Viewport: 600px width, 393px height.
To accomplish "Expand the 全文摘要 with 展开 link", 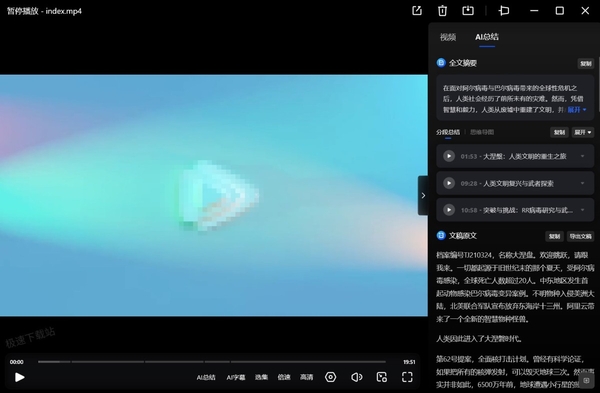I will point(577,110).
